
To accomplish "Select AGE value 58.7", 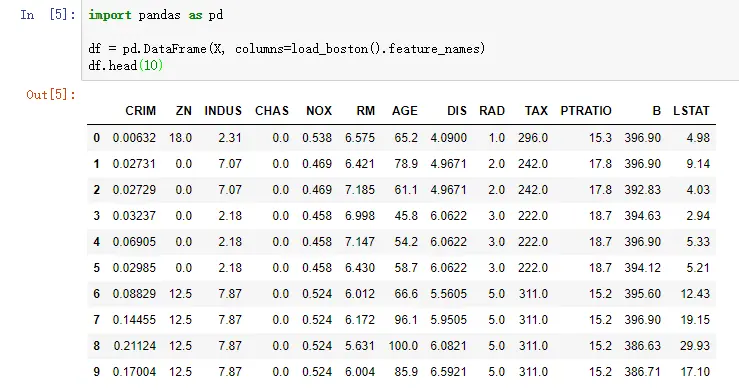I will (x=406, y=267).
